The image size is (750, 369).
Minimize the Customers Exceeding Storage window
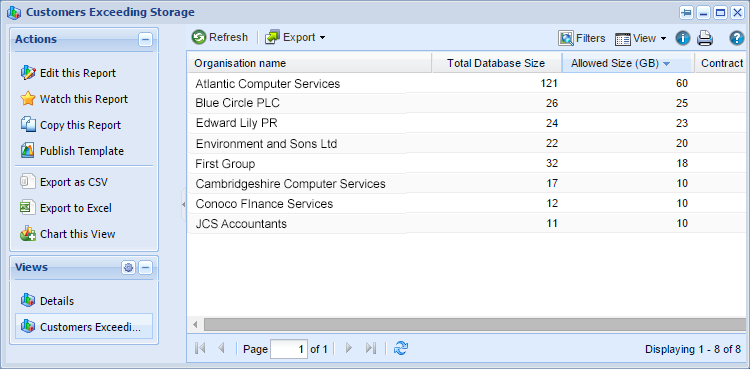[703, 13]
